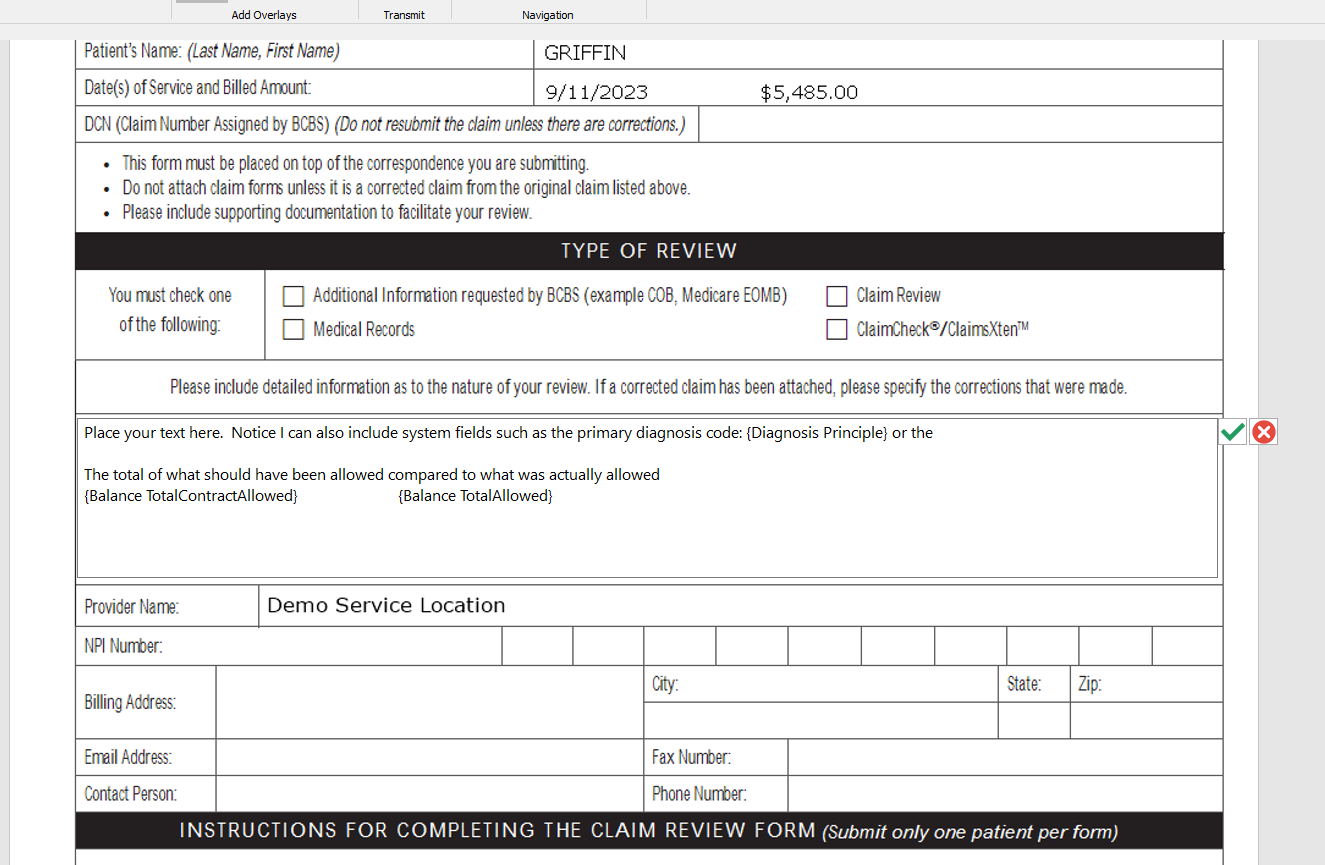
Task: Click inside the overlay text editing box
Action: pyautogui.click(x=647, y=497)
